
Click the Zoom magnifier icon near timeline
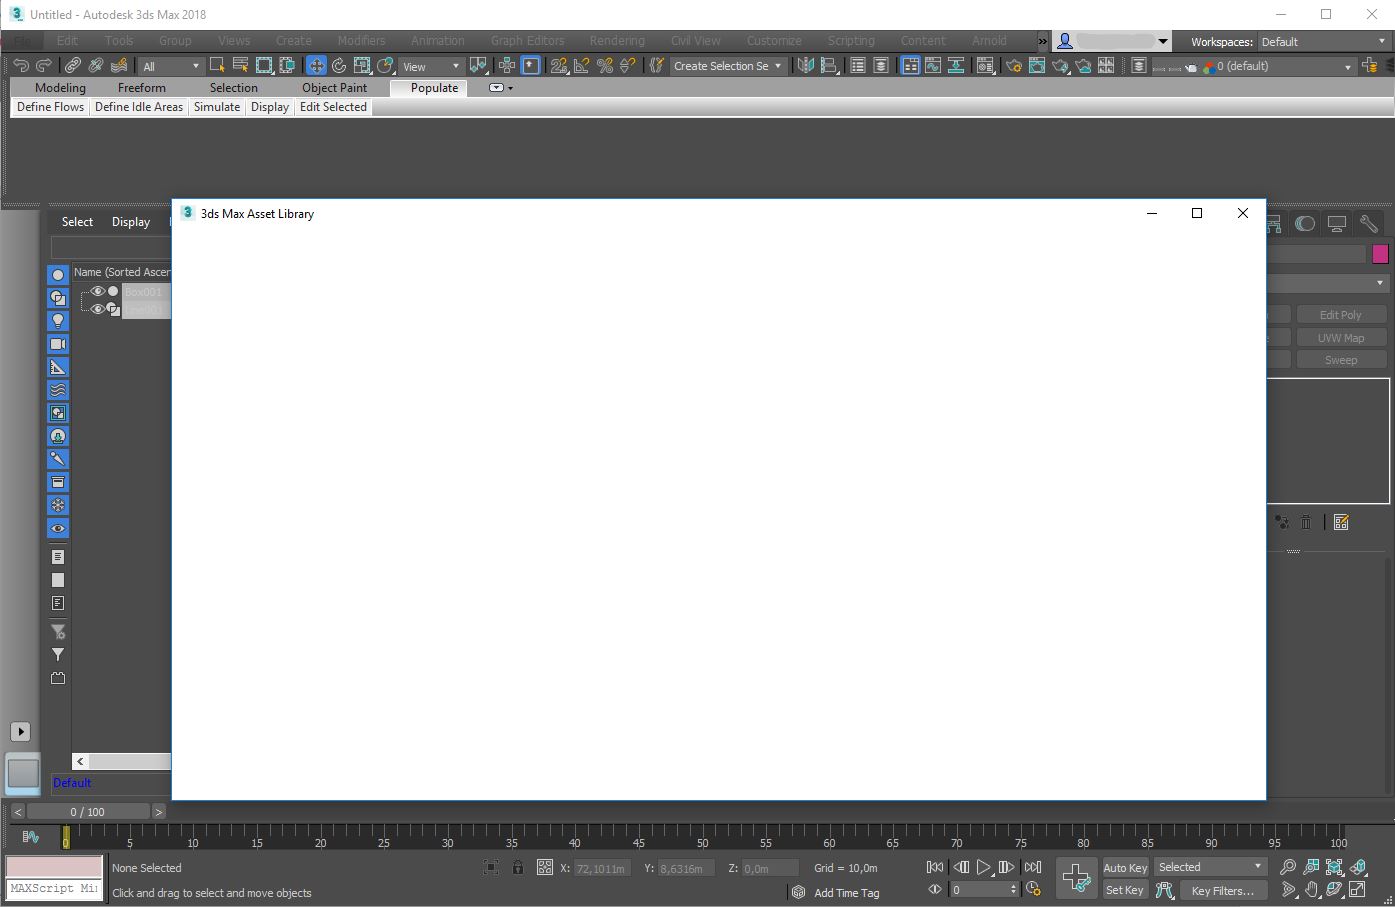(1288, 866)
